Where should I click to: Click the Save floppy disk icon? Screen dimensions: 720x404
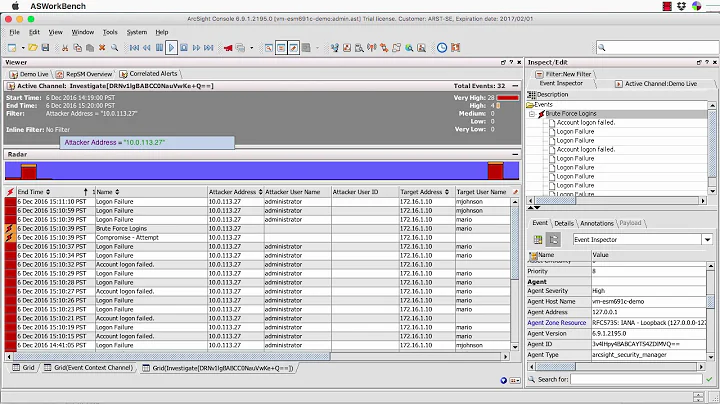coord(45,48)
